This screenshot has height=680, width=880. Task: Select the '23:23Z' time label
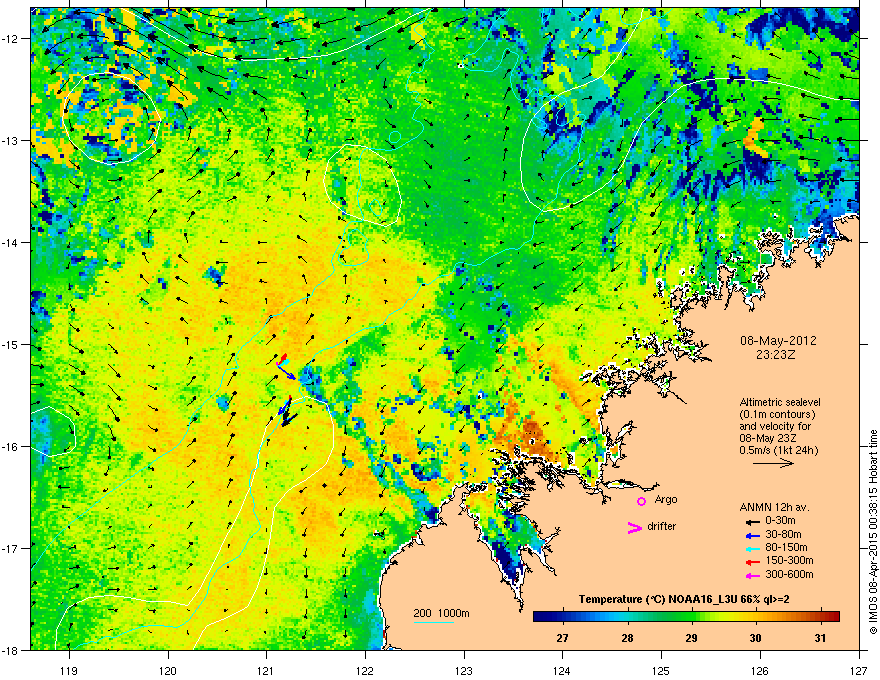click(x=778, y=355)
